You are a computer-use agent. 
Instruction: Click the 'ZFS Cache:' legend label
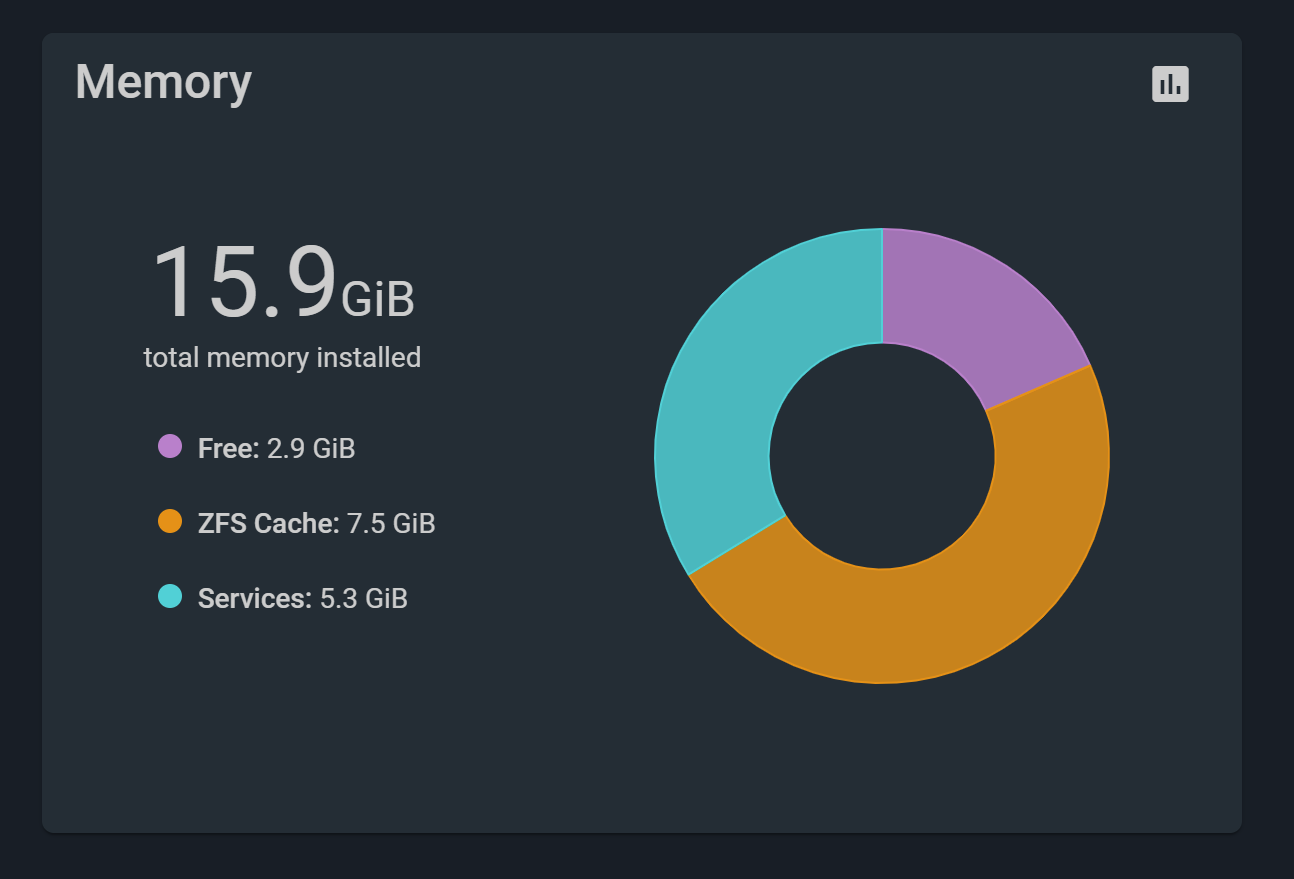(x=269, y=523)
